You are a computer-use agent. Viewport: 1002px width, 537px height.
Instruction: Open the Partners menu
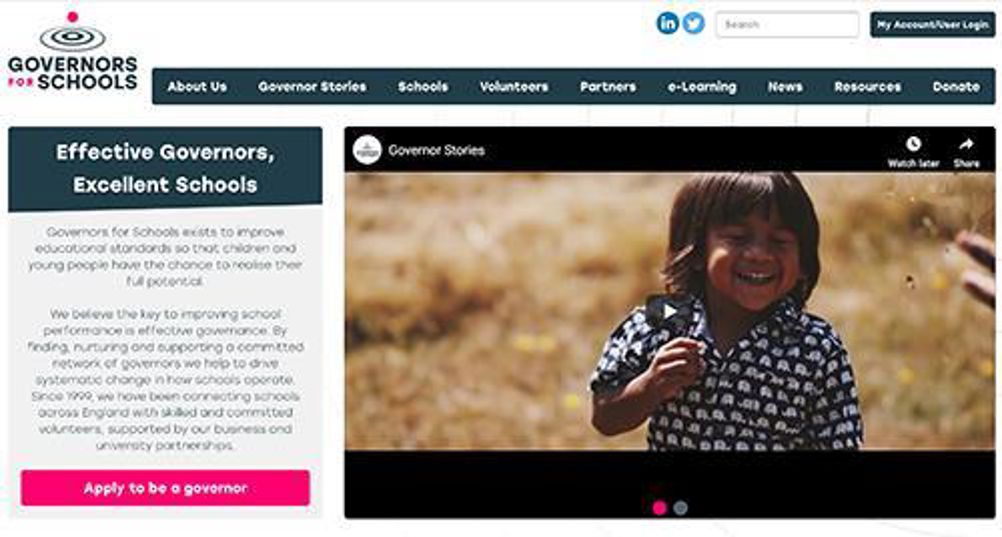(608, 86)
